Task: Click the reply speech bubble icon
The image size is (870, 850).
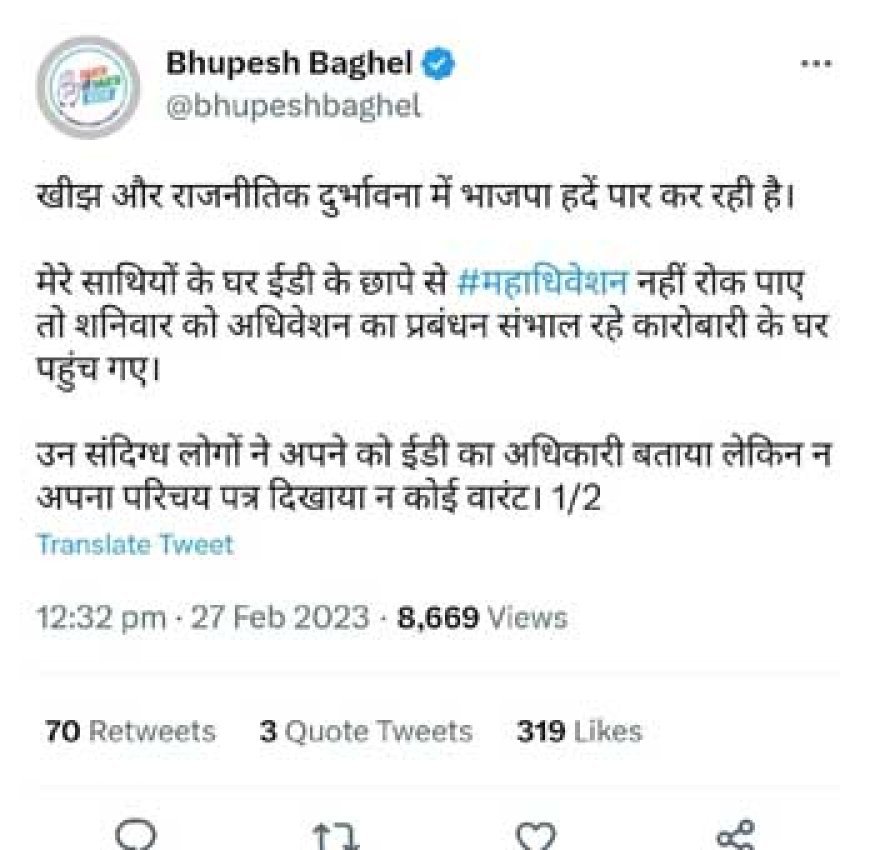Action: coord(135,834)
